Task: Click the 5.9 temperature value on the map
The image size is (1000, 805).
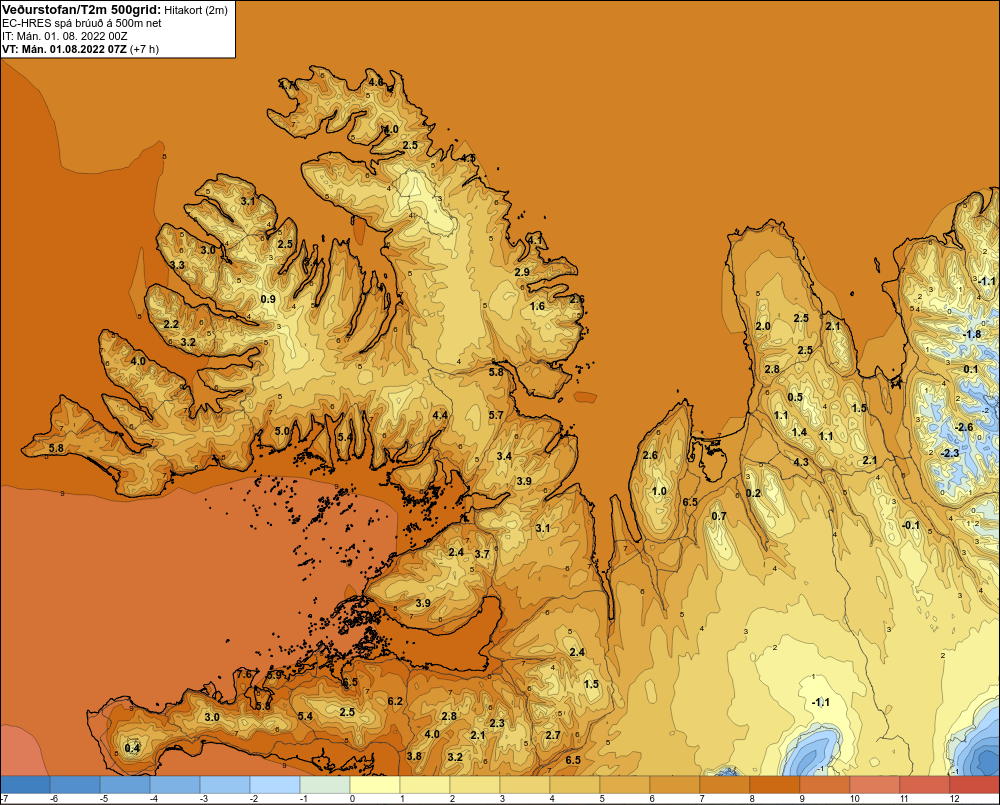Action: click(x=274, y=674)
